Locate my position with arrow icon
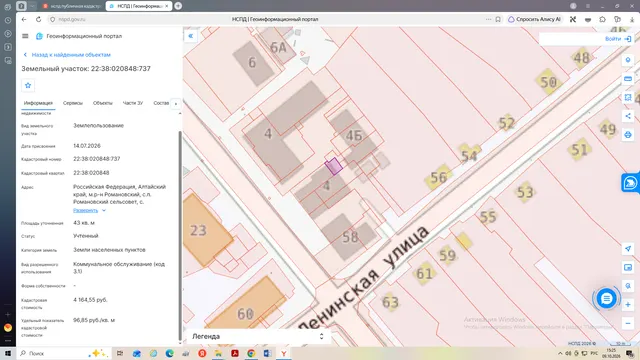The image size is (640, 360). [628, 249]
